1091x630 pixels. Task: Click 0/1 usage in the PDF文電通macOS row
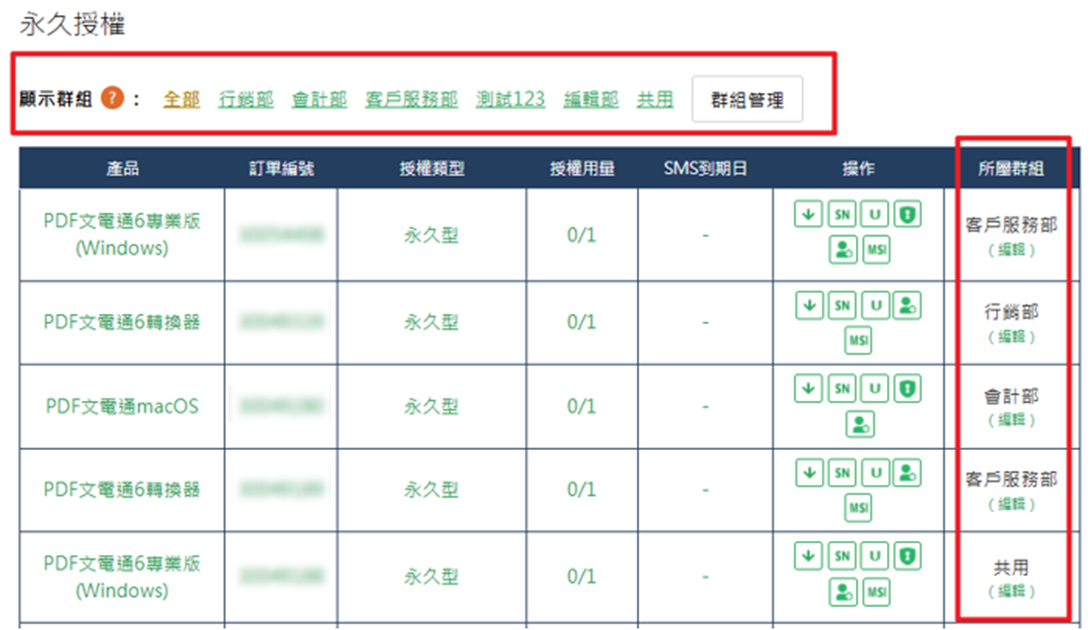tap(582, 406)
